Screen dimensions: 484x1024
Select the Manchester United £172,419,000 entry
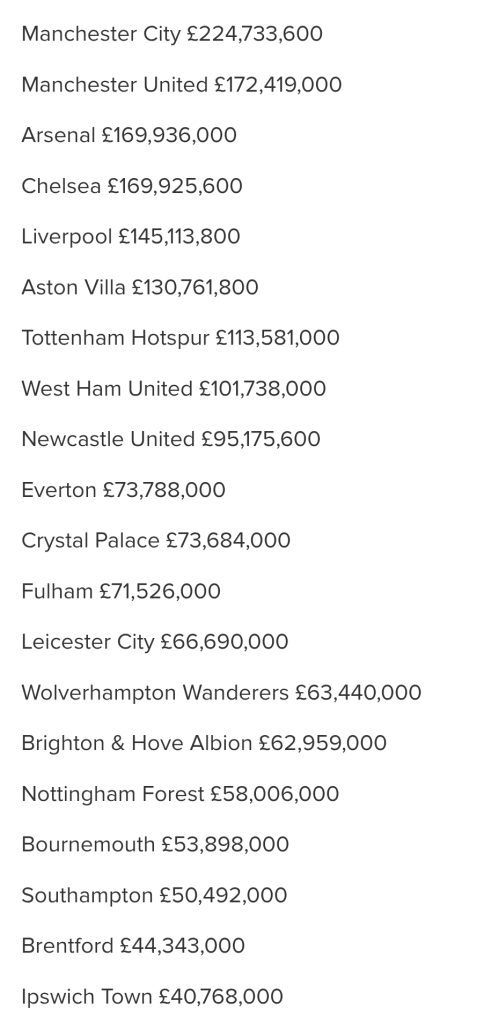tap(182, 85)
